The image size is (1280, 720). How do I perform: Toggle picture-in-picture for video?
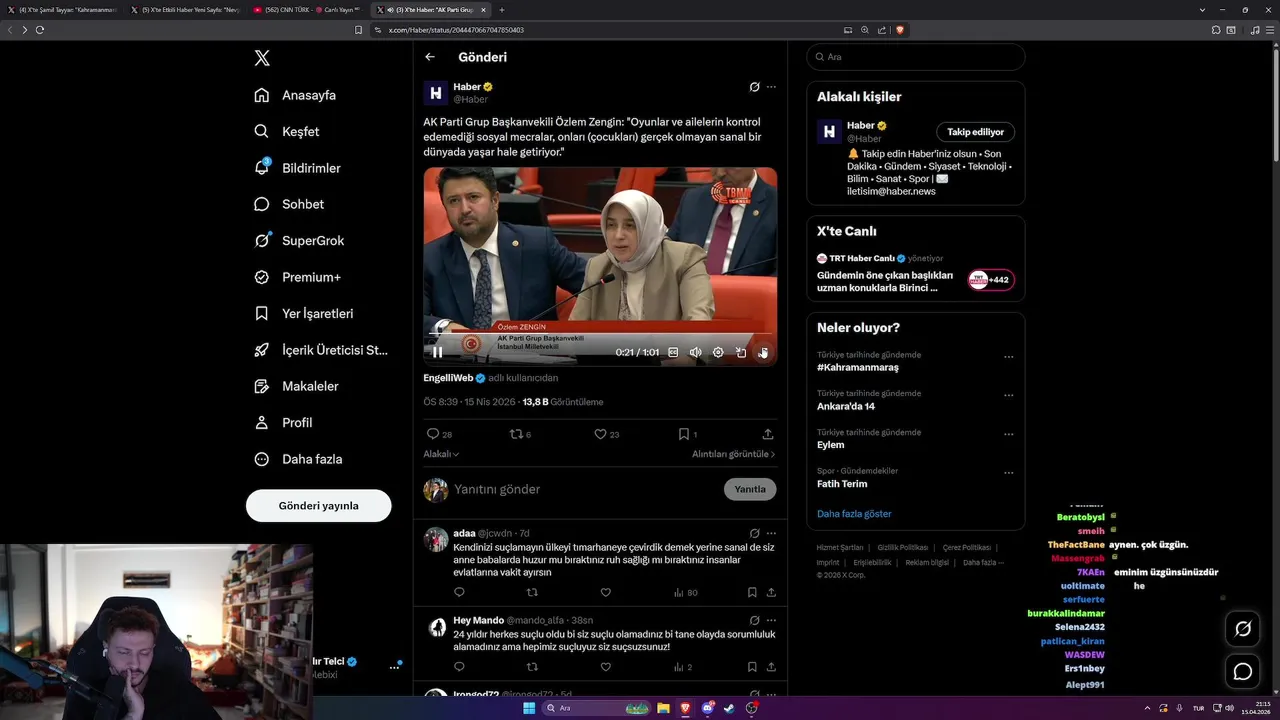click(741, 352)
